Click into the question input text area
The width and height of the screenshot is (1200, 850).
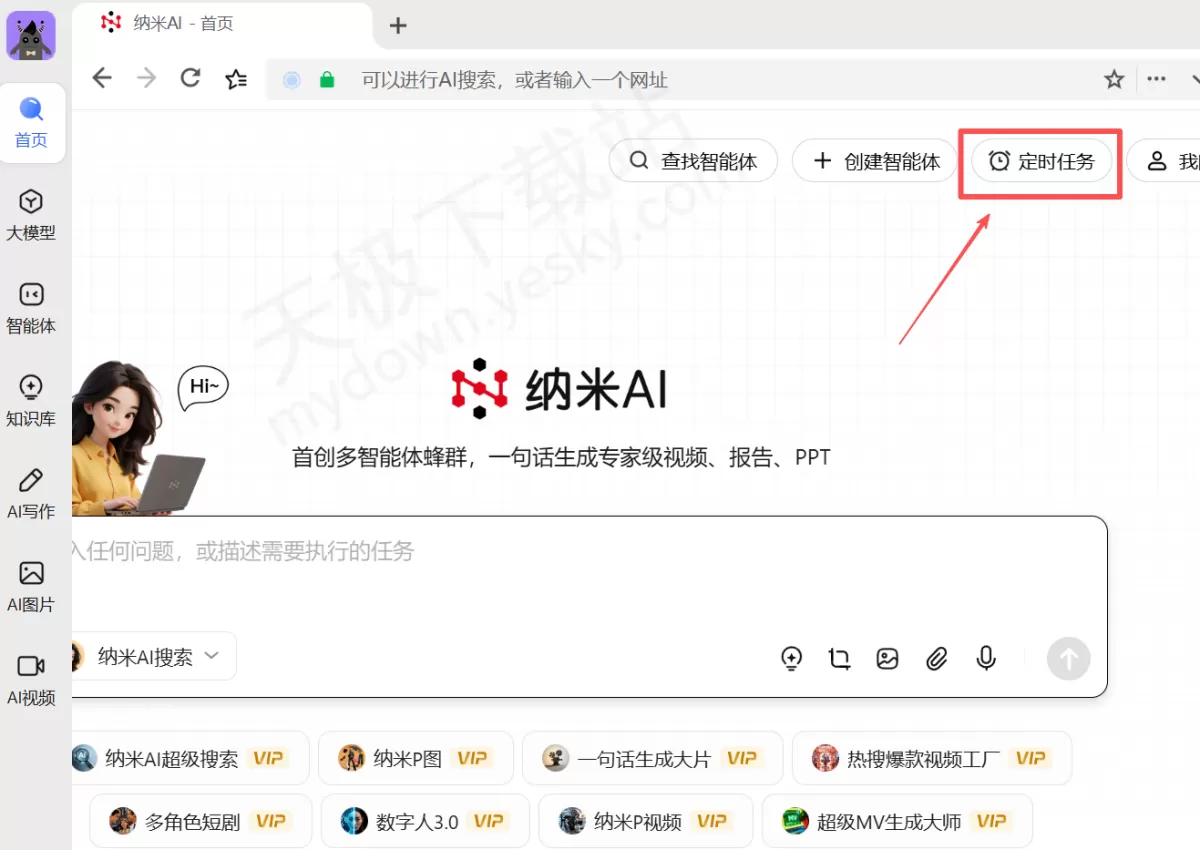tap(590, 552)
